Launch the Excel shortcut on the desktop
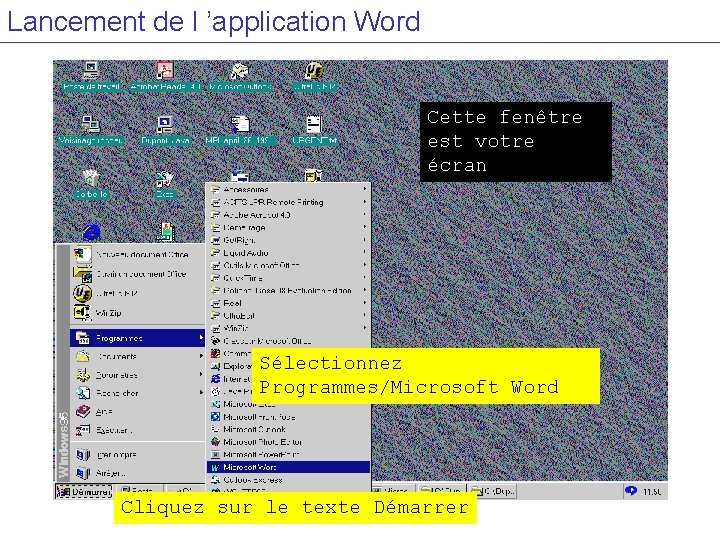The image size is (720, 540). [x=164, y=184]
